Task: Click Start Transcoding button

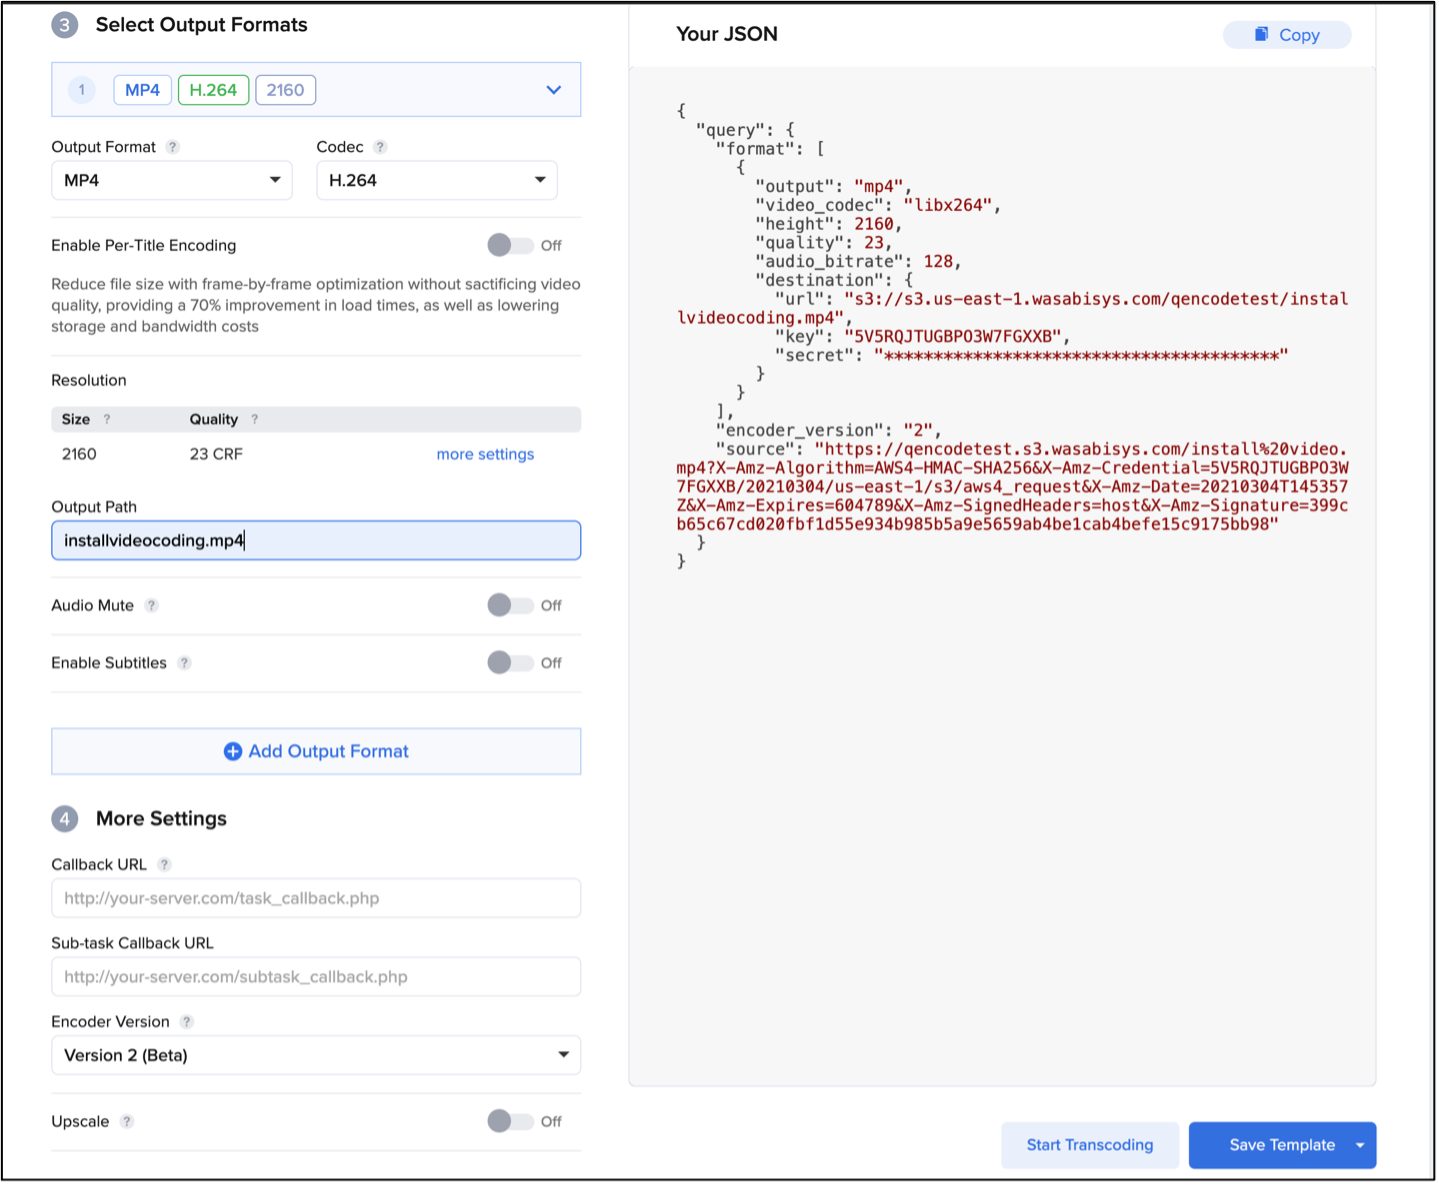Action: [x=1090, y=1146]
